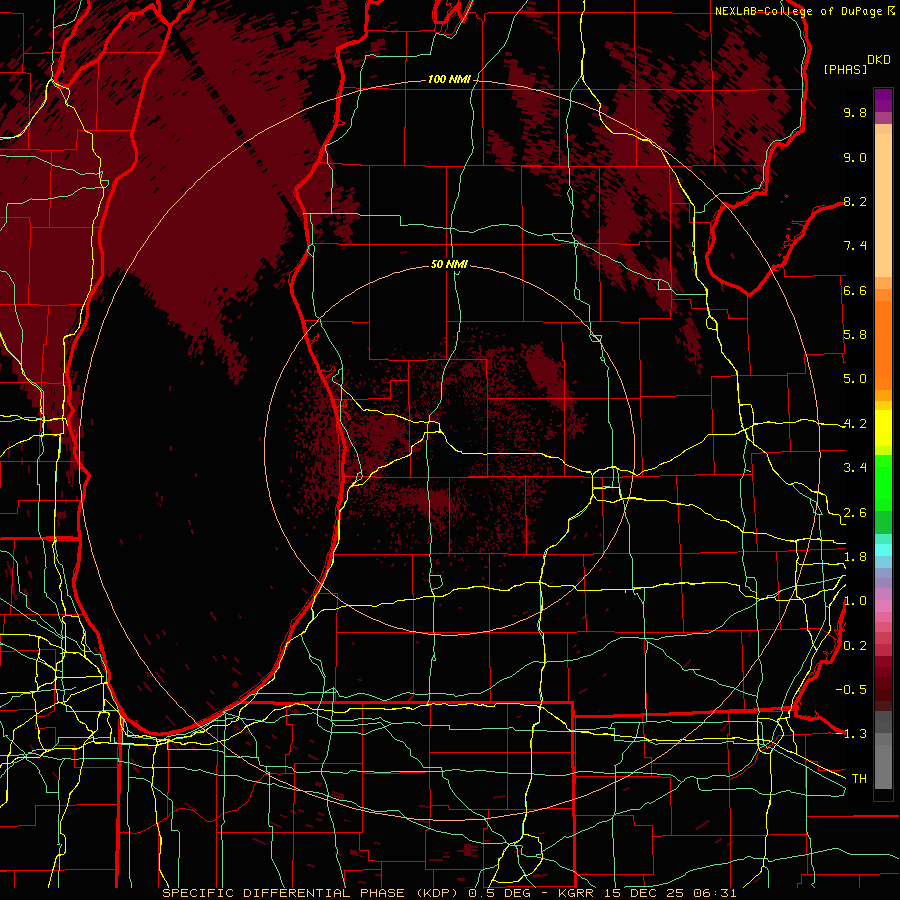Click the 1.3 legend value near the bottom
This screenshot has width=900, height=900.
point(855,734)
